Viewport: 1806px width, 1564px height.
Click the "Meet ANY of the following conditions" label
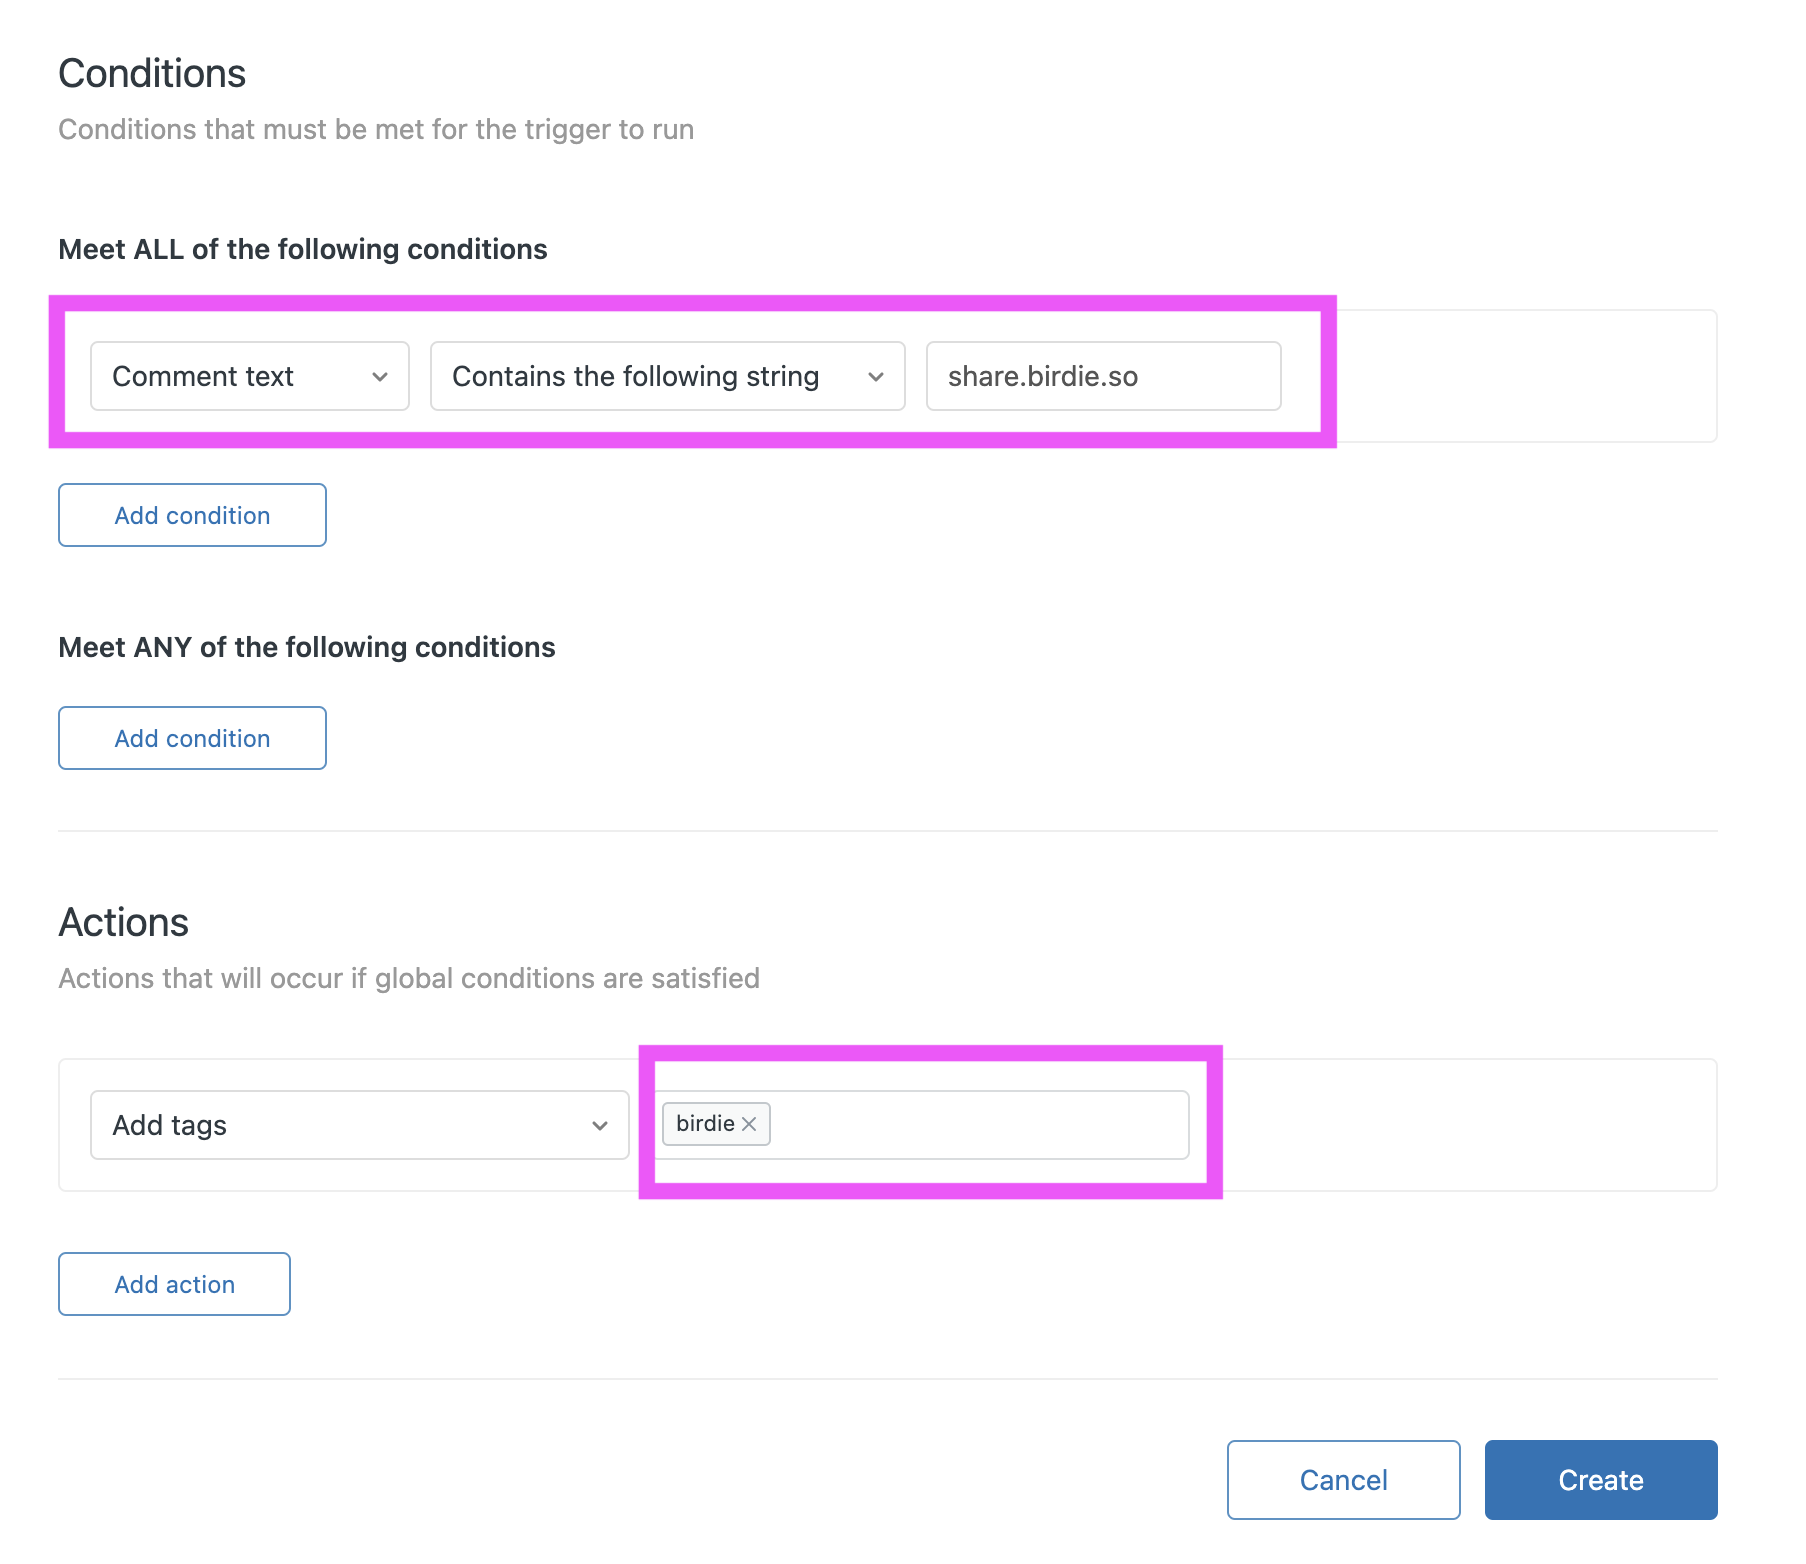click(x=307, y=647)
